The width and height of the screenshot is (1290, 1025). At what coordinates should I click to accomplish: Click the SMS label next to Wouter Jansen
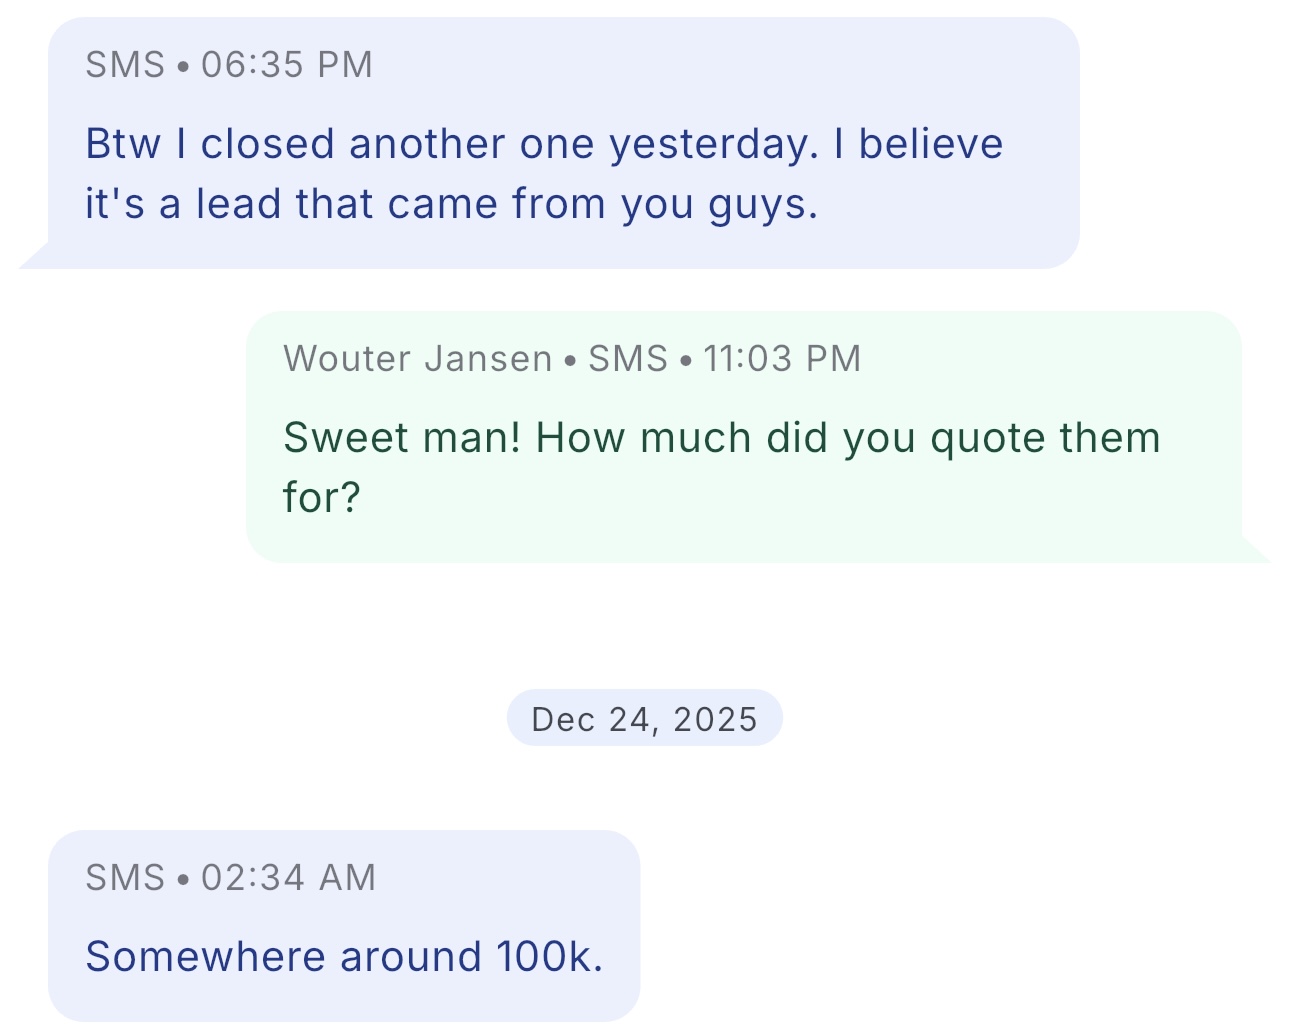coord(627,359)
